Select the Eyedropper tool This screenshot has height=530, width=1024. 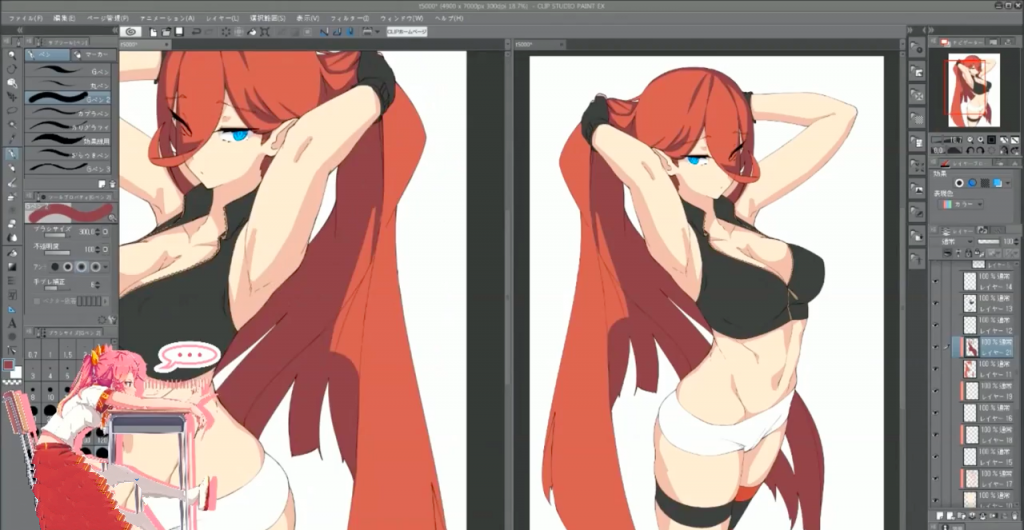12,138
